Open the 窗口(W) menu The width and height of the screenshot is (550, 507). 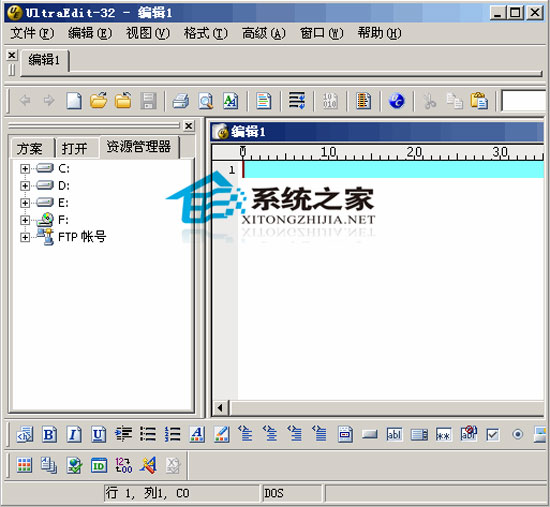[x=321, y=33]
